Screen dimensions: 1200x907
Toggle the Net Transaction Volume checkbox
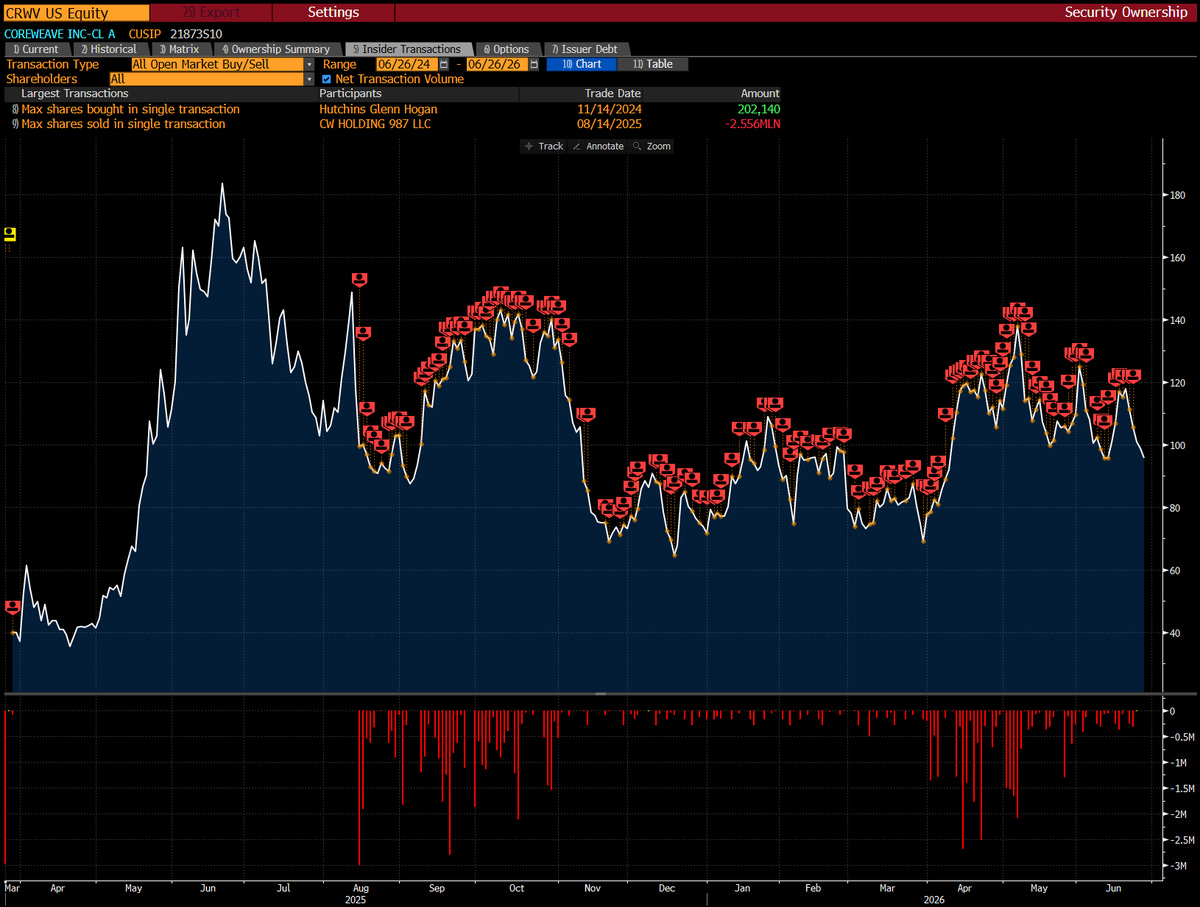[x=326, y=79]
